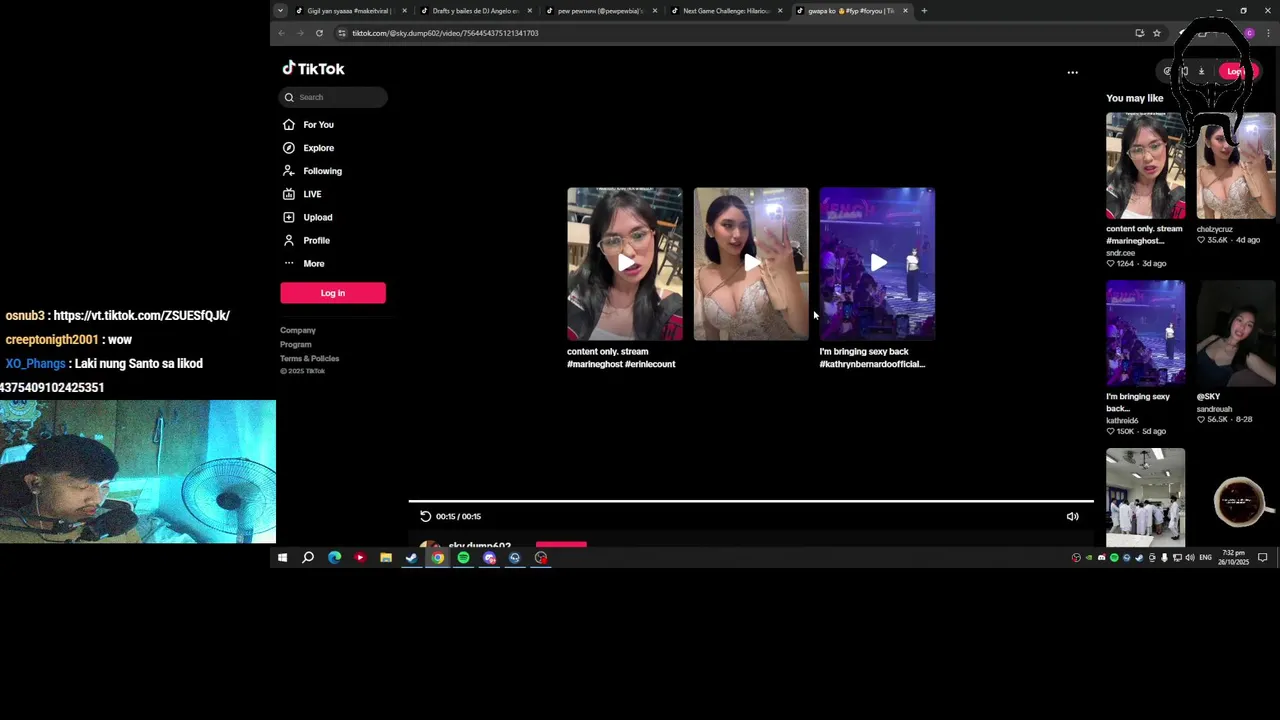
Task: Bookmark this page with the star icon
Action: [1156, 33]
